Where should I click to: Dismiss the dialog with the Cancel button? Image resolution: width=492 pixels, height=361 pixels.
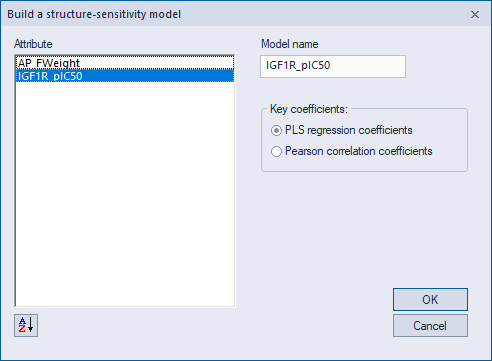pos(430,325)
